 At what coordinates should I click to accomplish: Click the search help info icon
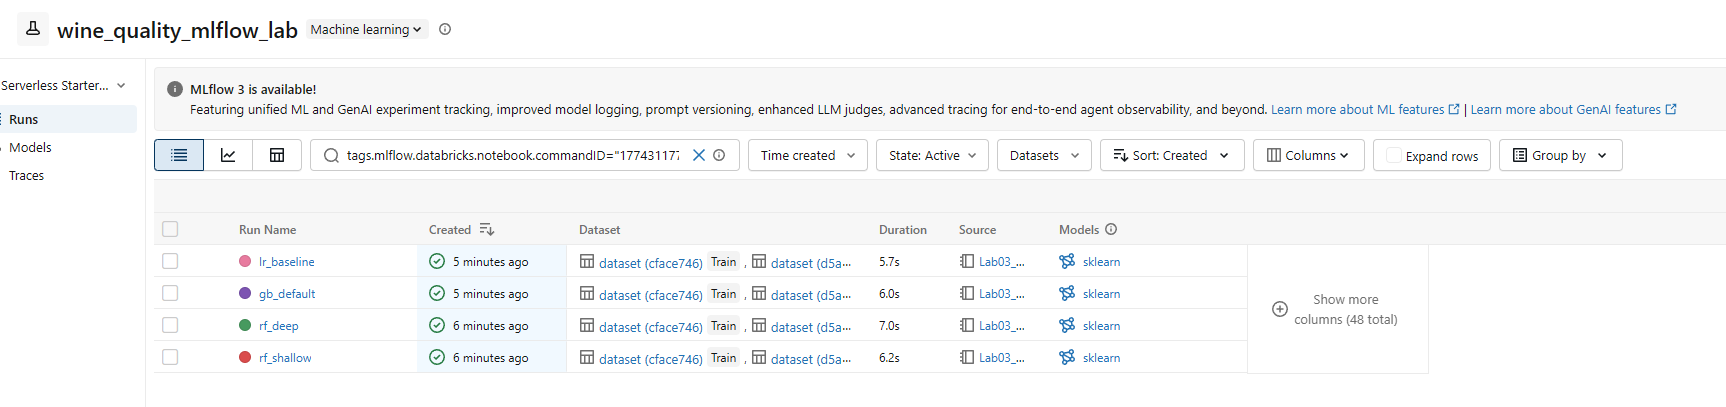[x=719, y=155]
